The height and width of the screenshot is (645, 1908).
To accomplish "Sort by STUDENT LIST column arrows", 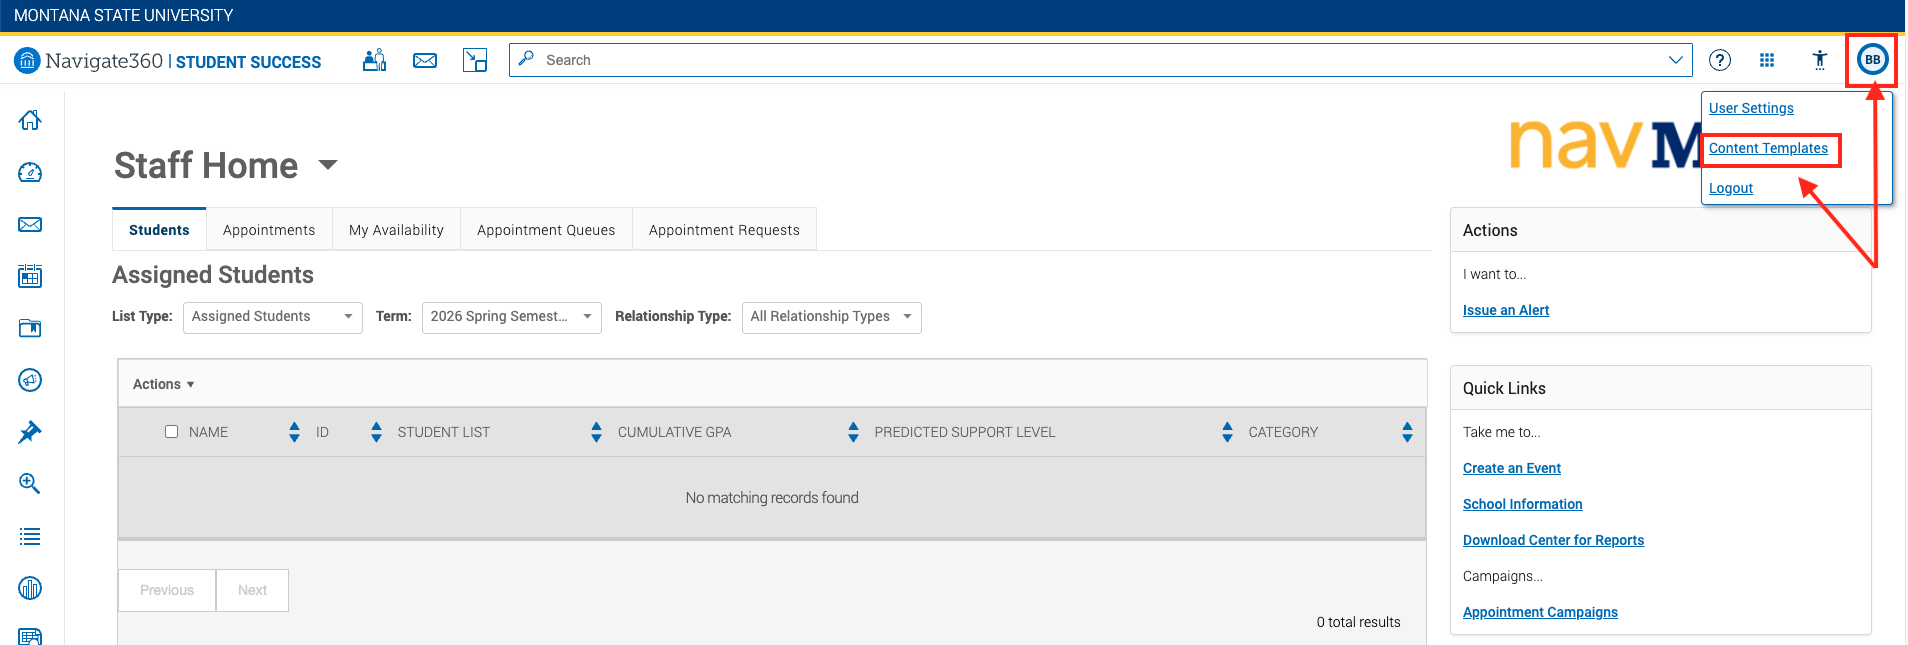I will click(x=596, y=432).
